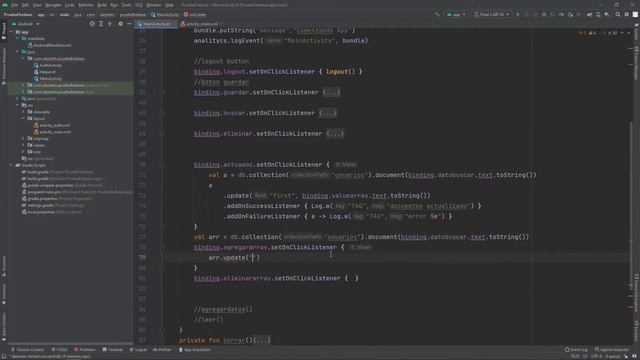Open the Code menu
Screen dimensions: 640x360
point(70,5)
